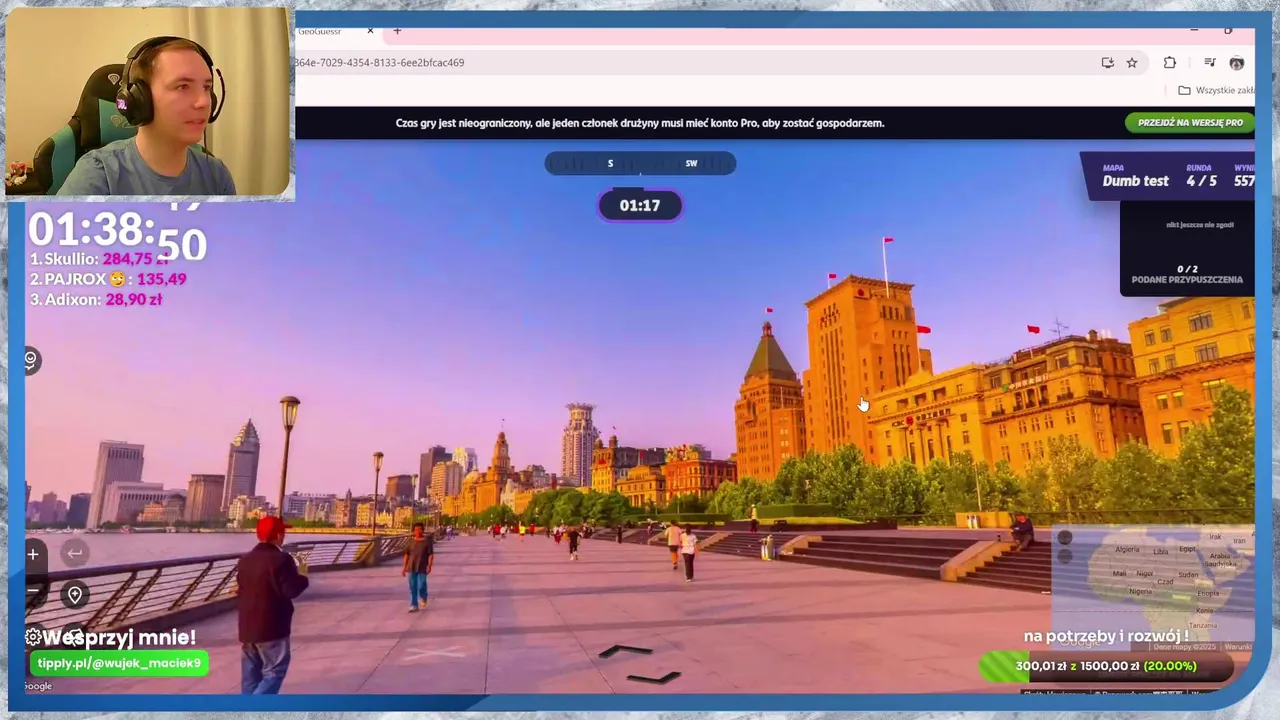The height and width of the screenshot is (720, 1280).
Task: Click the streamer webcam overlay
Action: 150,101
